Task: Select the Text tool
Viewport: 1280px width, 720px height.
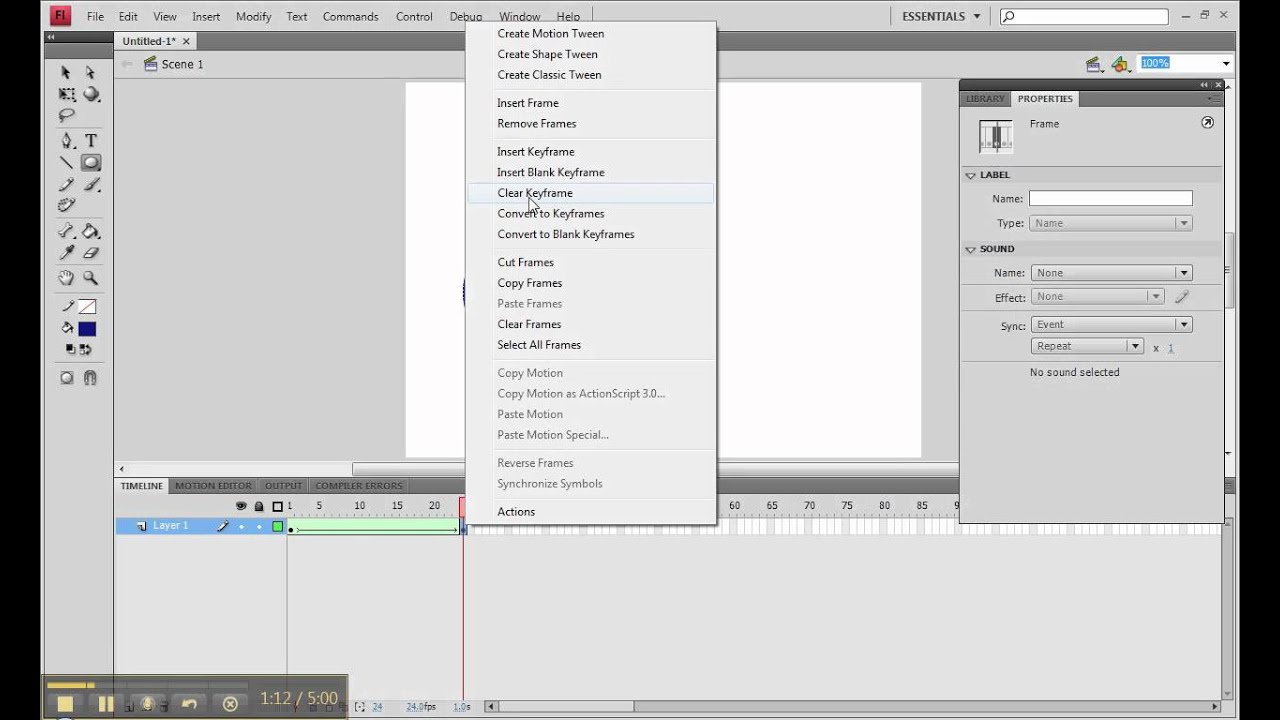Action: [91, 141]
